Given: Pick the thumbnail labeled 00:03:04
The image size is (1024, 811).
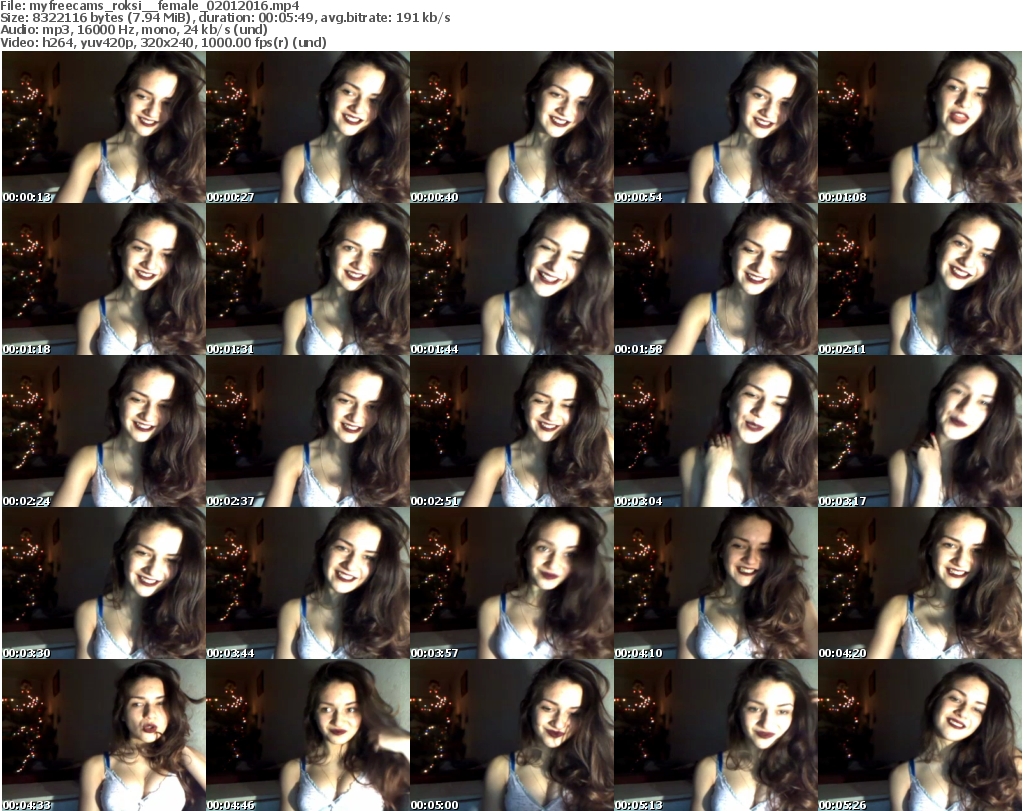Looking at the screenshot, I should click(x=716, y=431).
